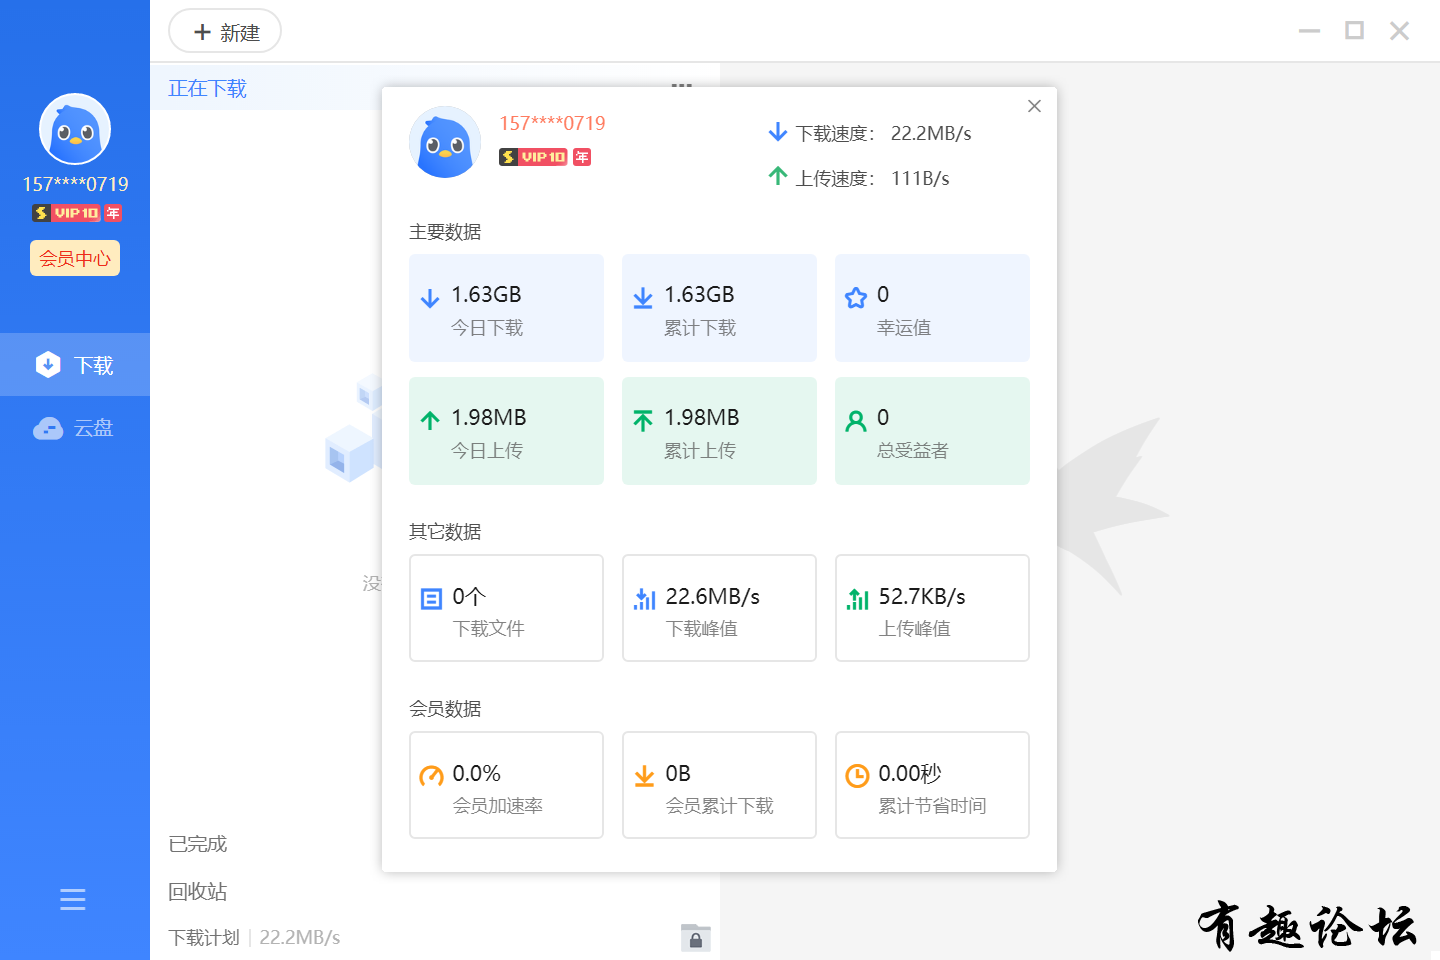Click the 新建 new task button
The image size is (1440, 960).
point(225,32)
